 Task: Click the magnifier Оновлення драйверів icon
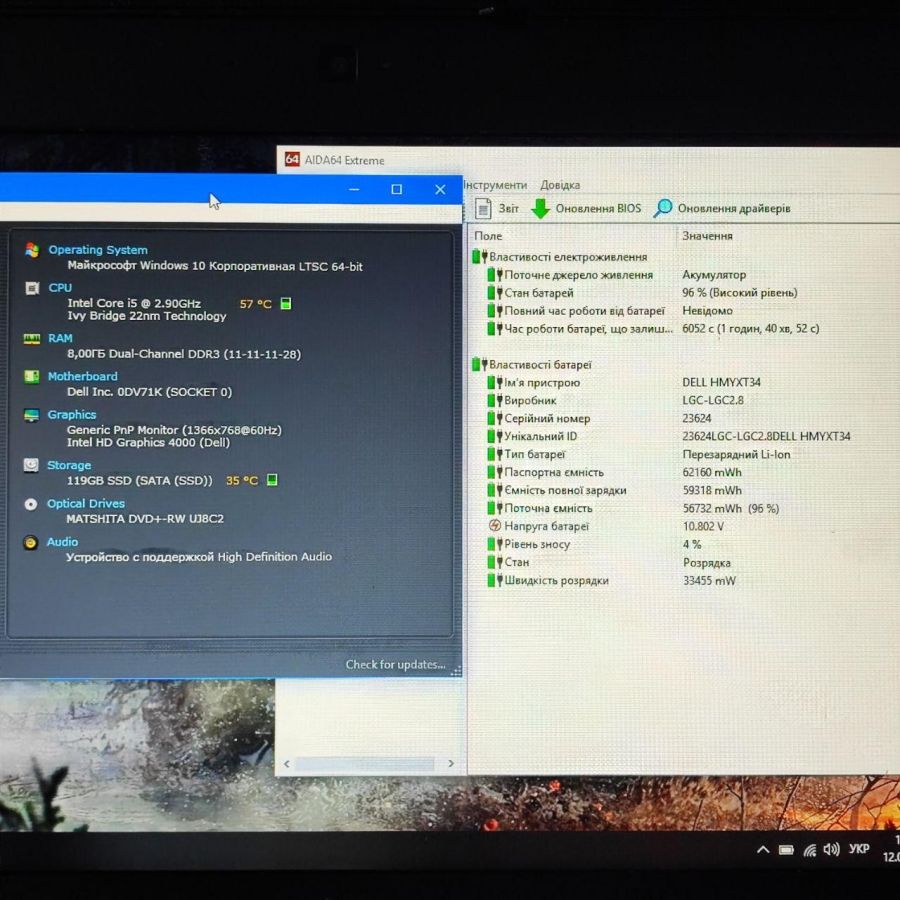pyautogui.click(x=663, y=208)
